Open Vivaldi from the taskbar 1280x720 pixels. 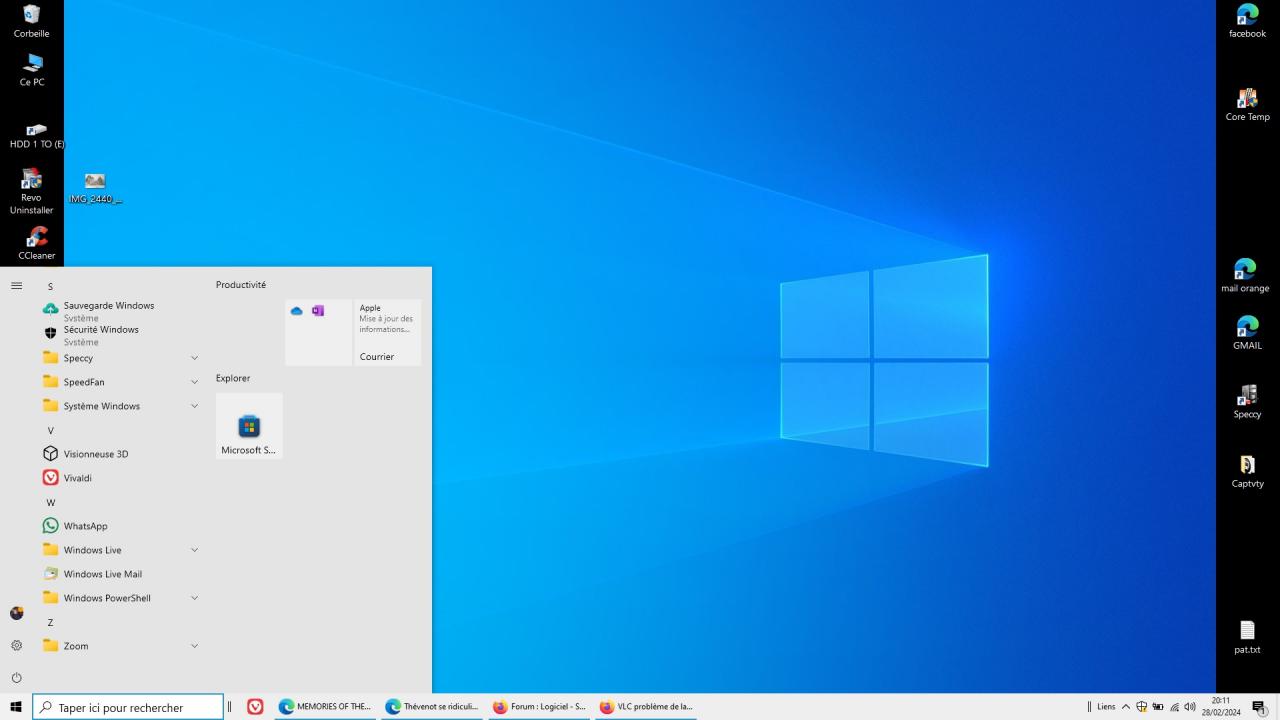click(x=255, y=707)
